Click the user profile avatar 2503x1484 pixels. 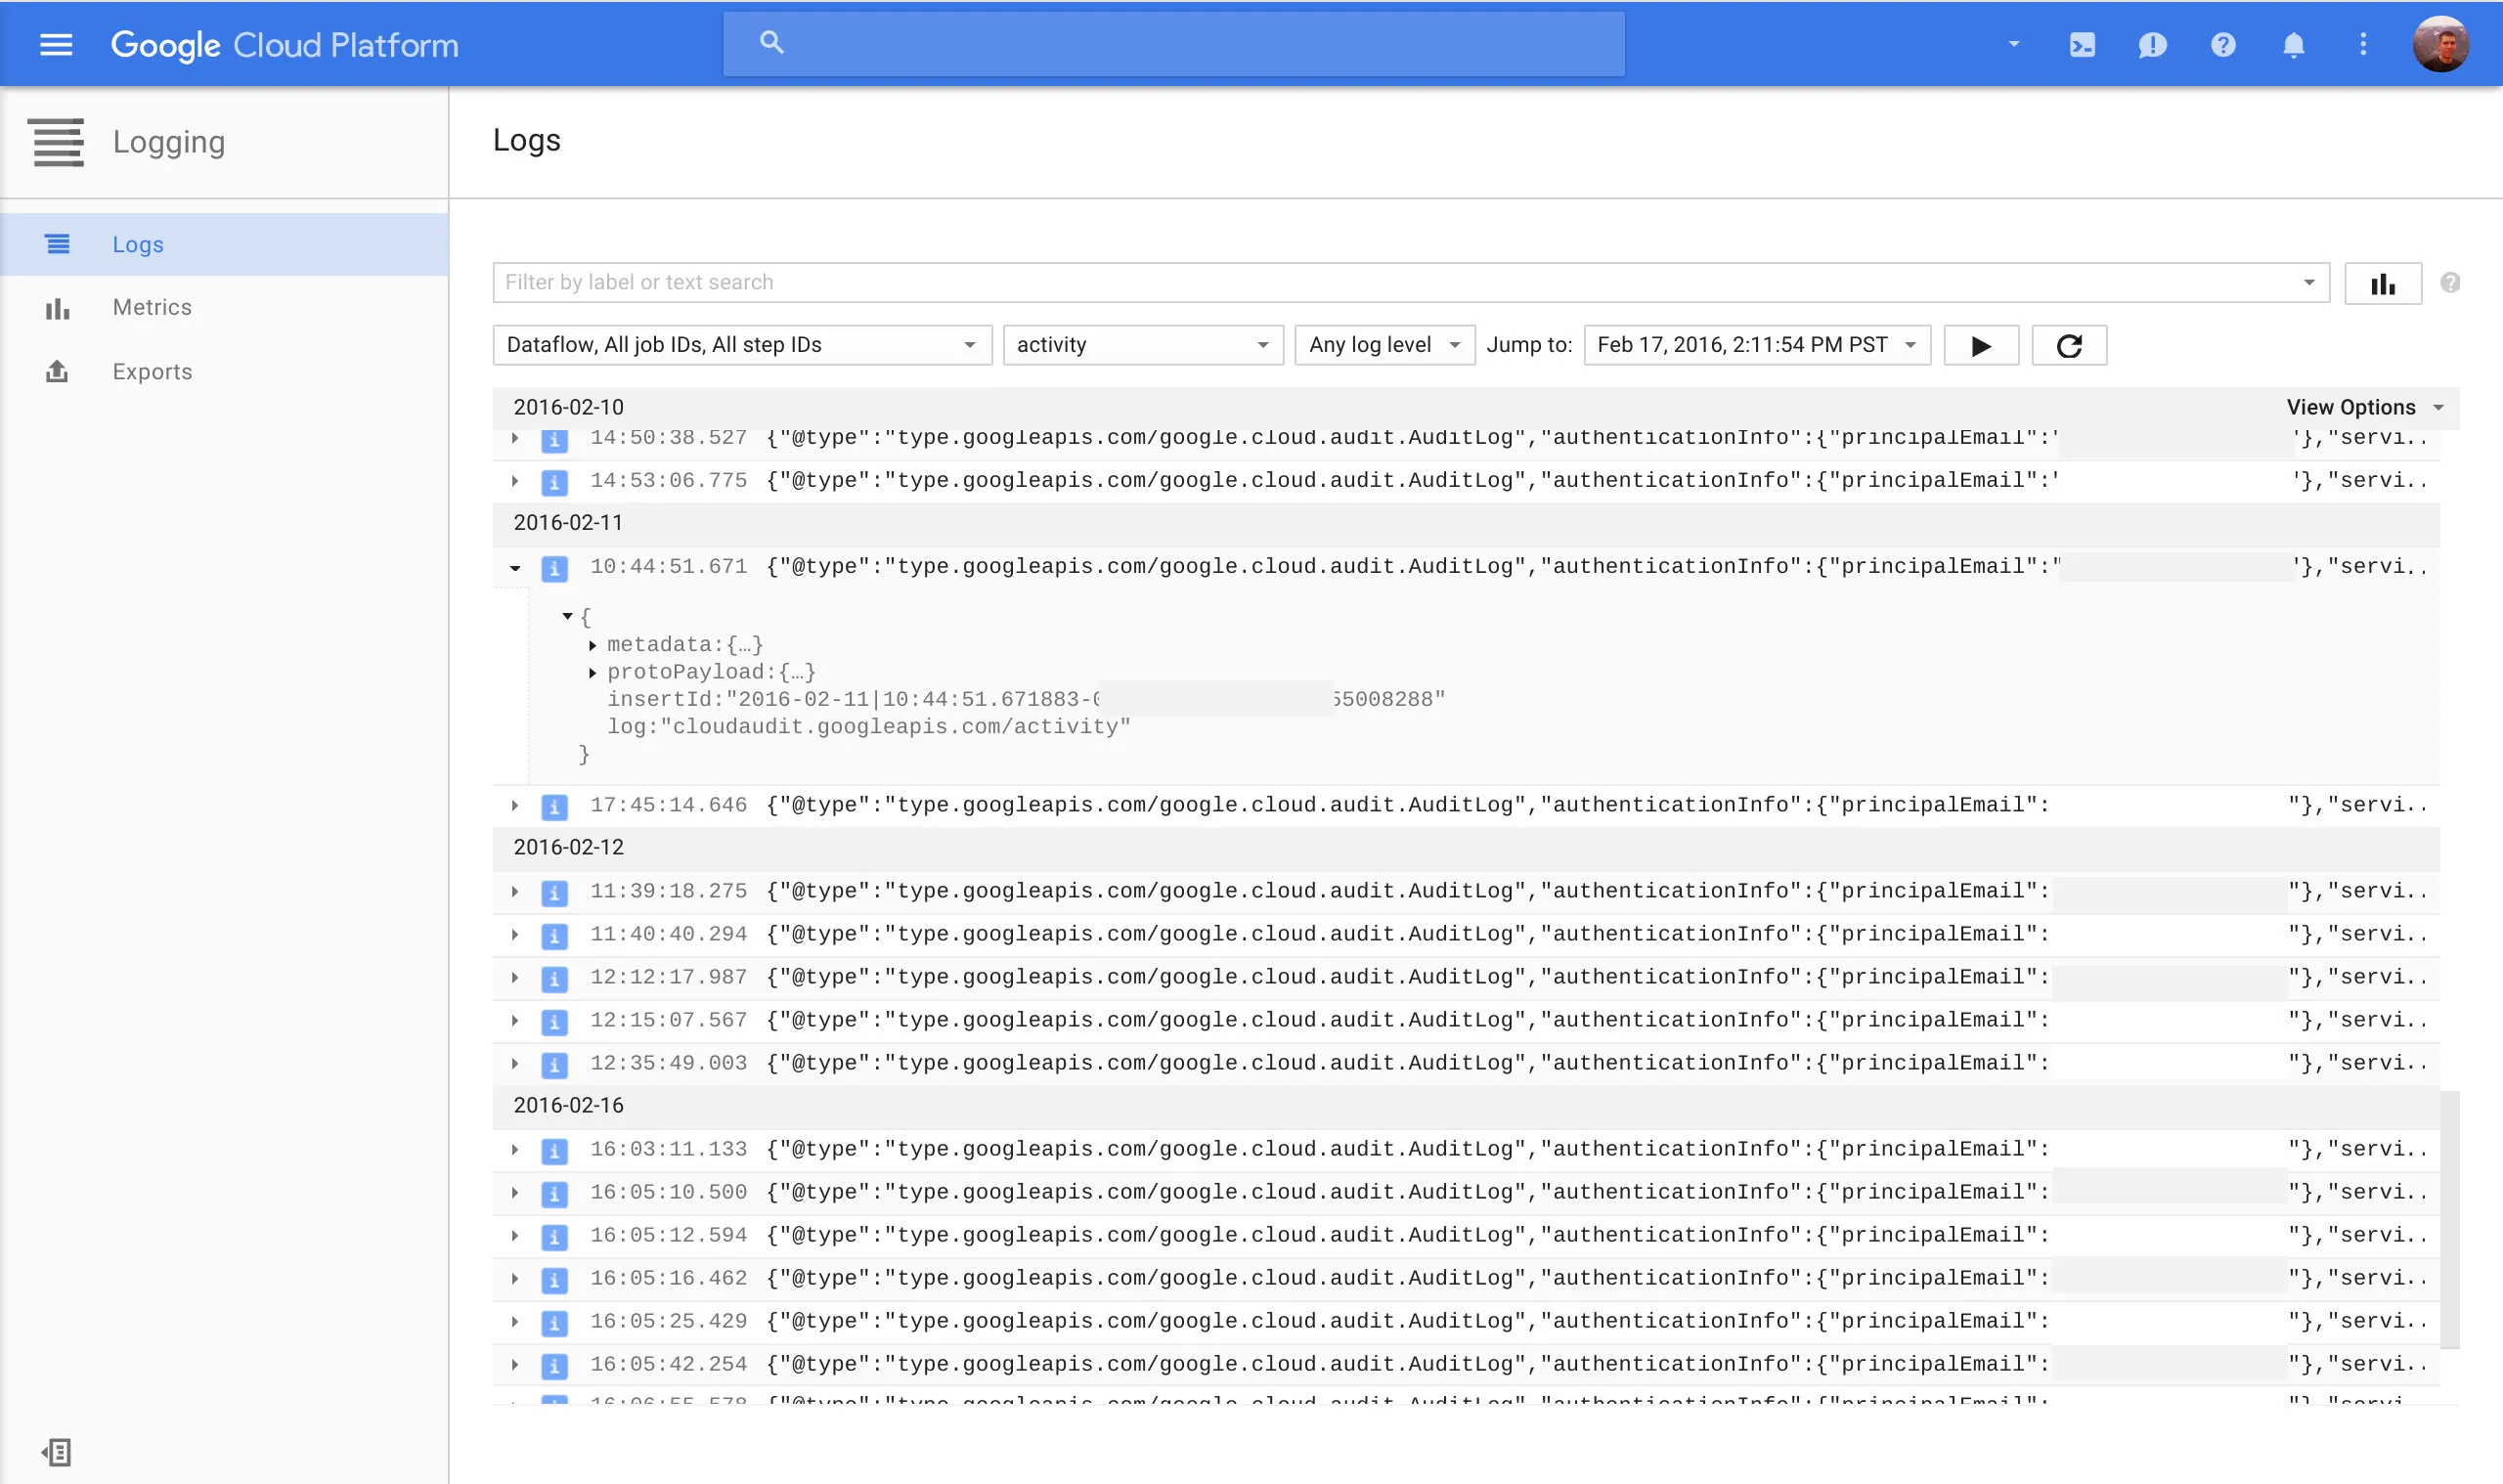click(x=2440, y=45)
